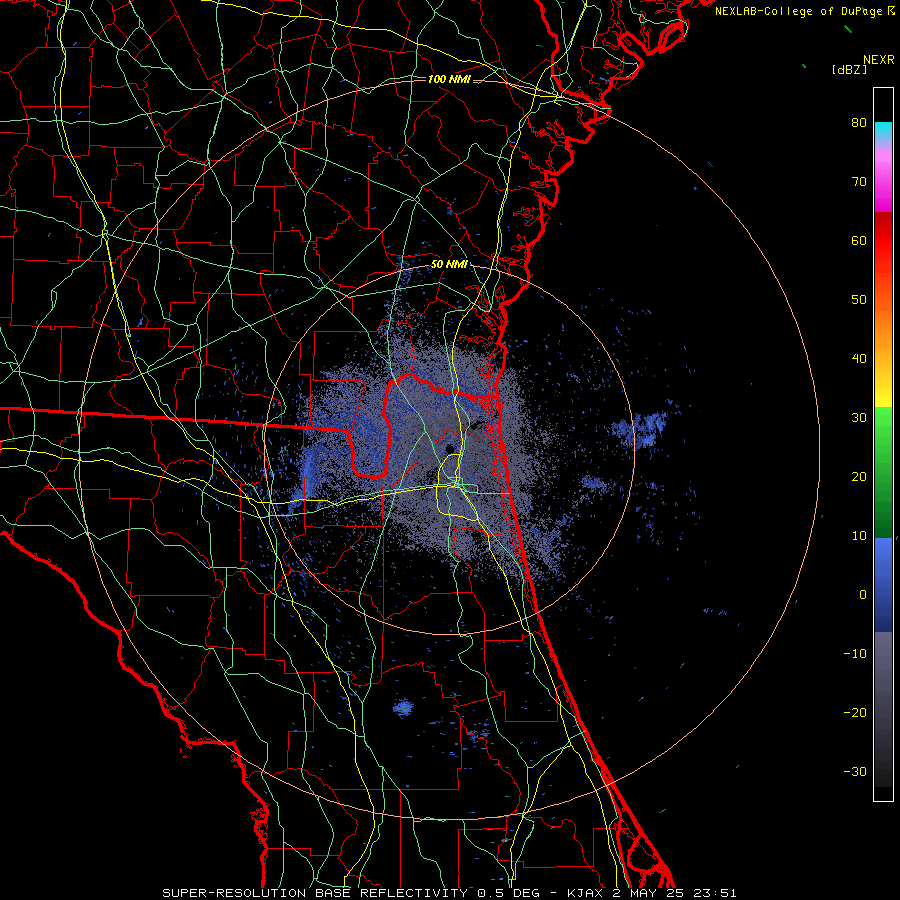This screenshot has width=900, height=900.
Task: Click the 100 NMI range ring label
Action: [448, 79]
